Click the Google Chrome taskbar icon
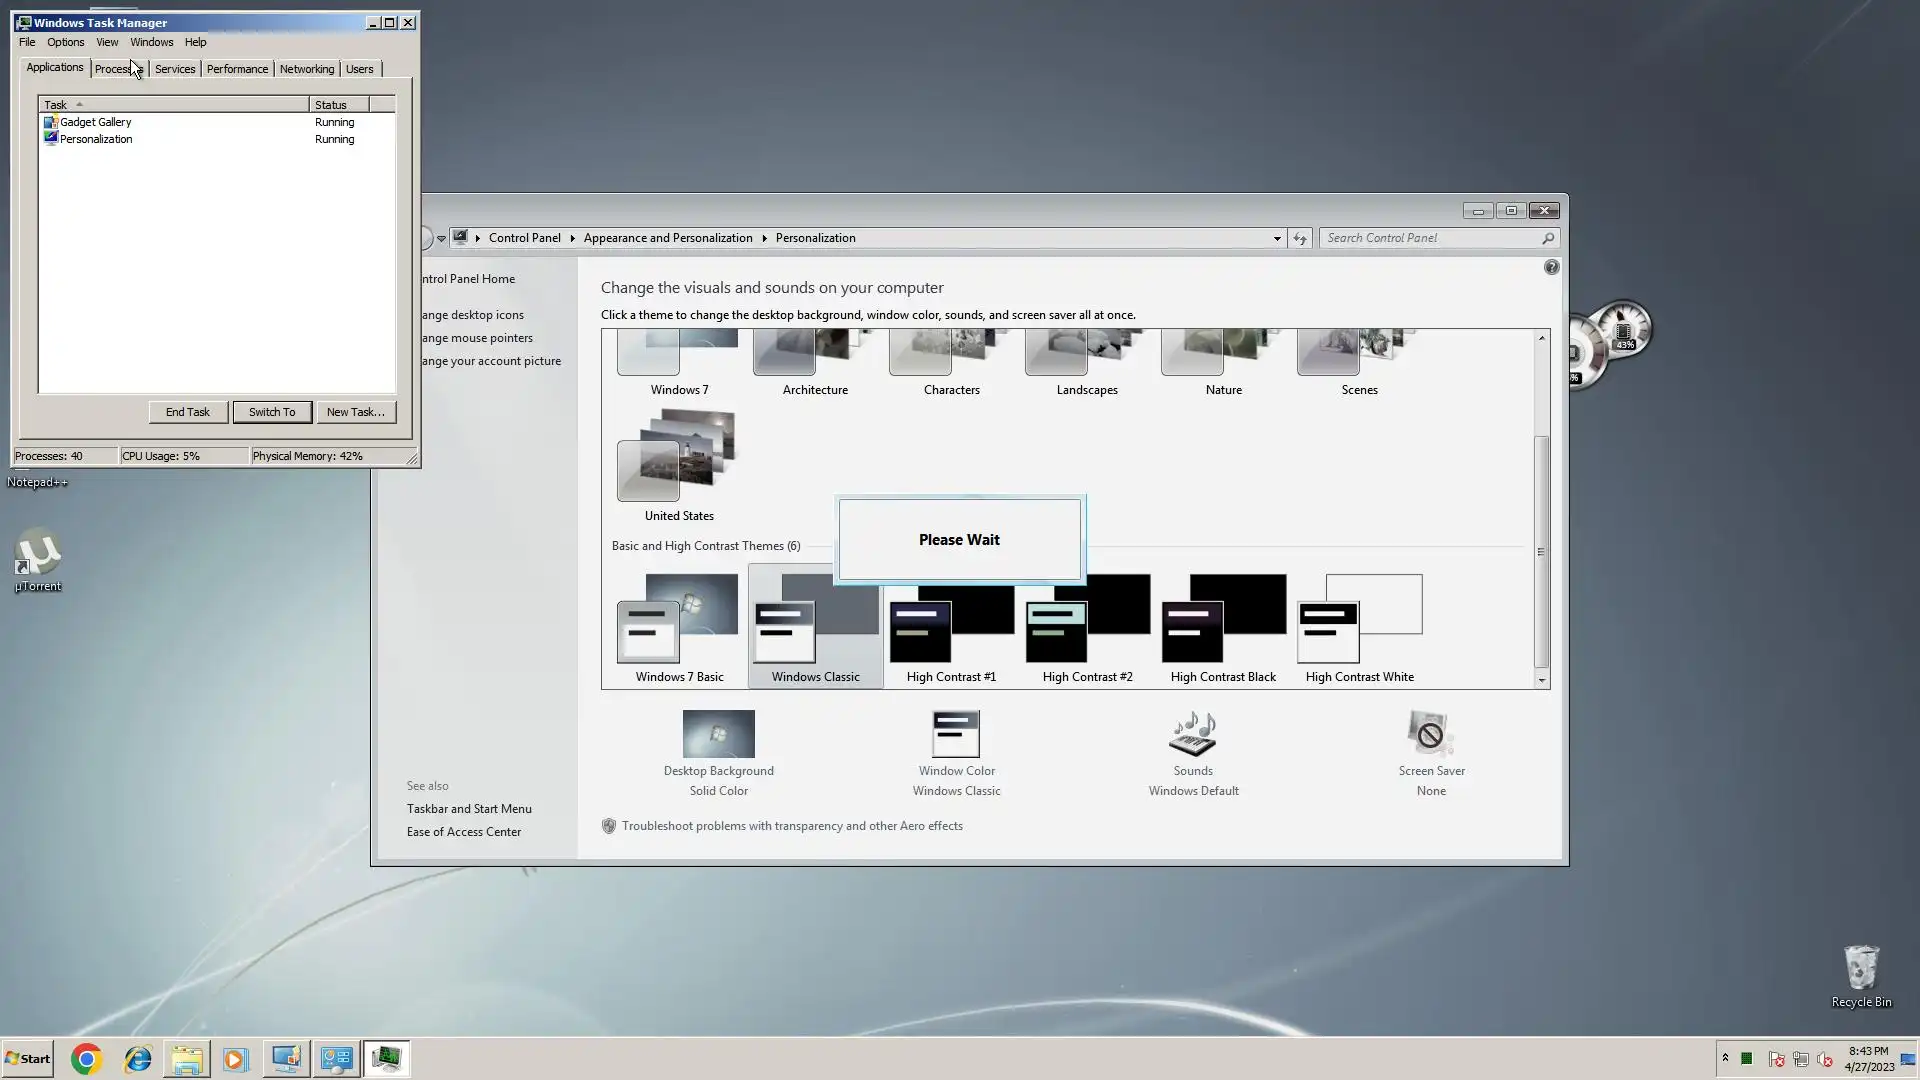Viewport: 1920px width, 1080px height. click(87, 1059)
